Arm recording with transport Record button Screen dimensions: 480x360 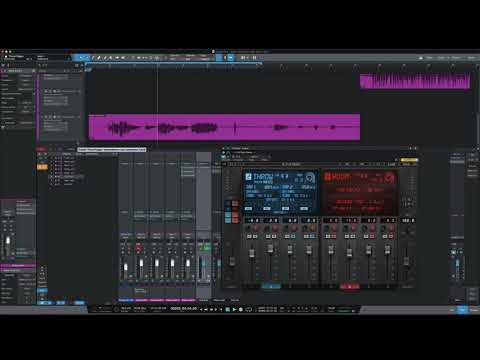click(x=241, y=309)
